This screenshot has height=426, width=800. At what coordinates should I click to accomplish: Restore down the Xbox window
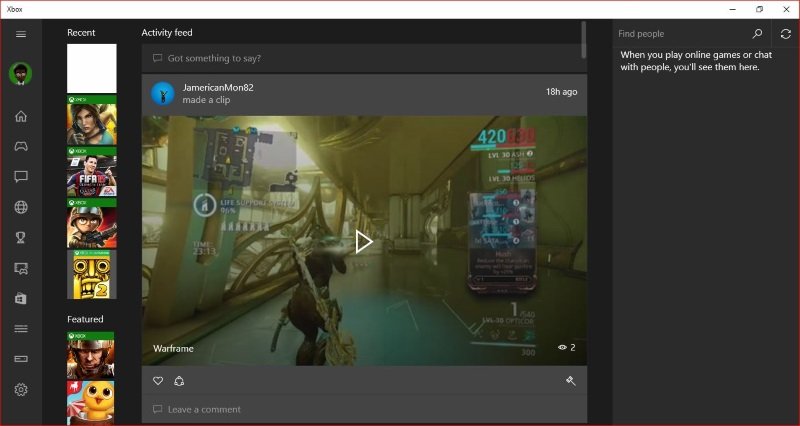coord(760,9)
